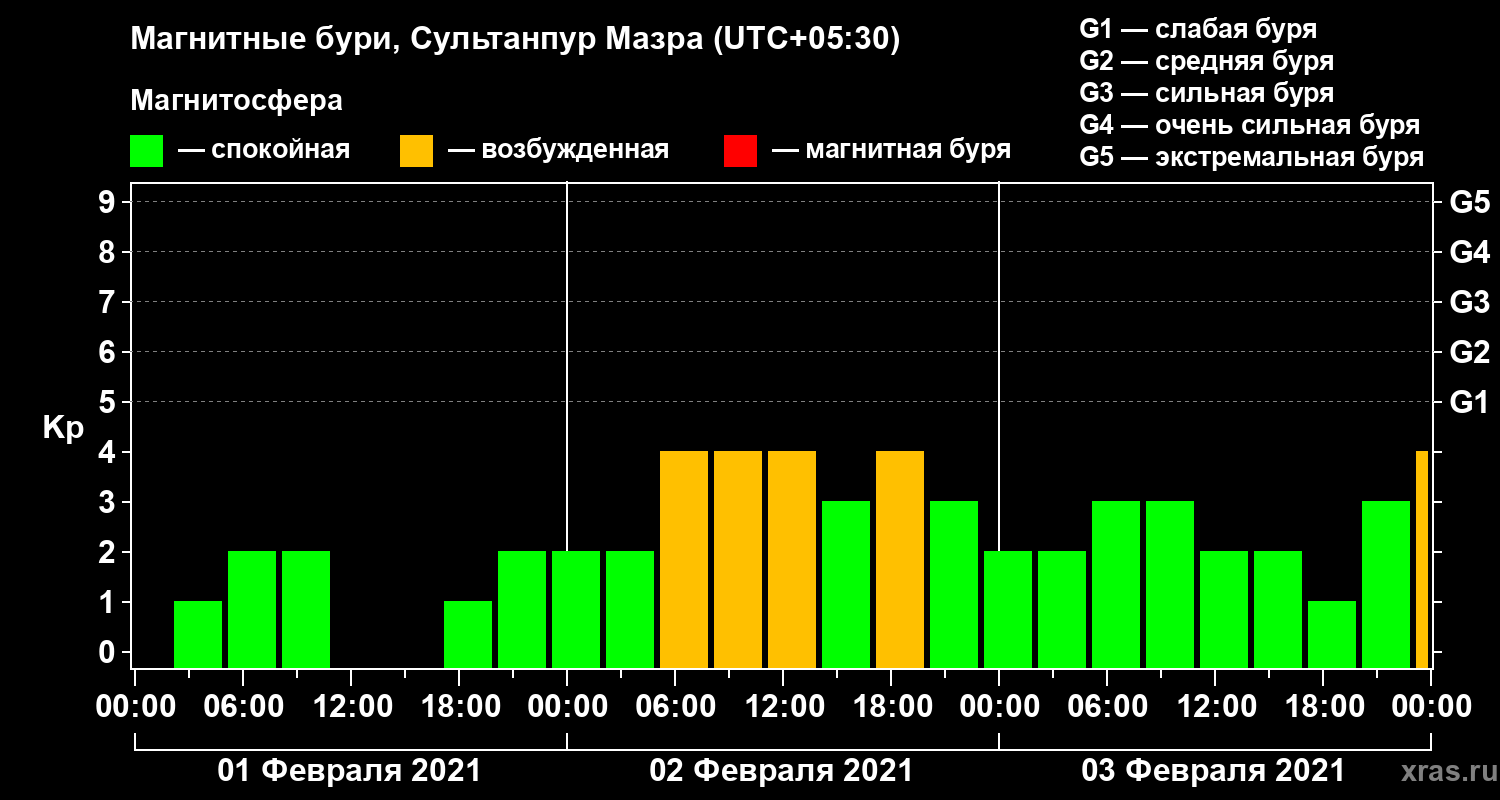Click the 'G5 — экстремальная буря' description

click(x=1252, y=157)
